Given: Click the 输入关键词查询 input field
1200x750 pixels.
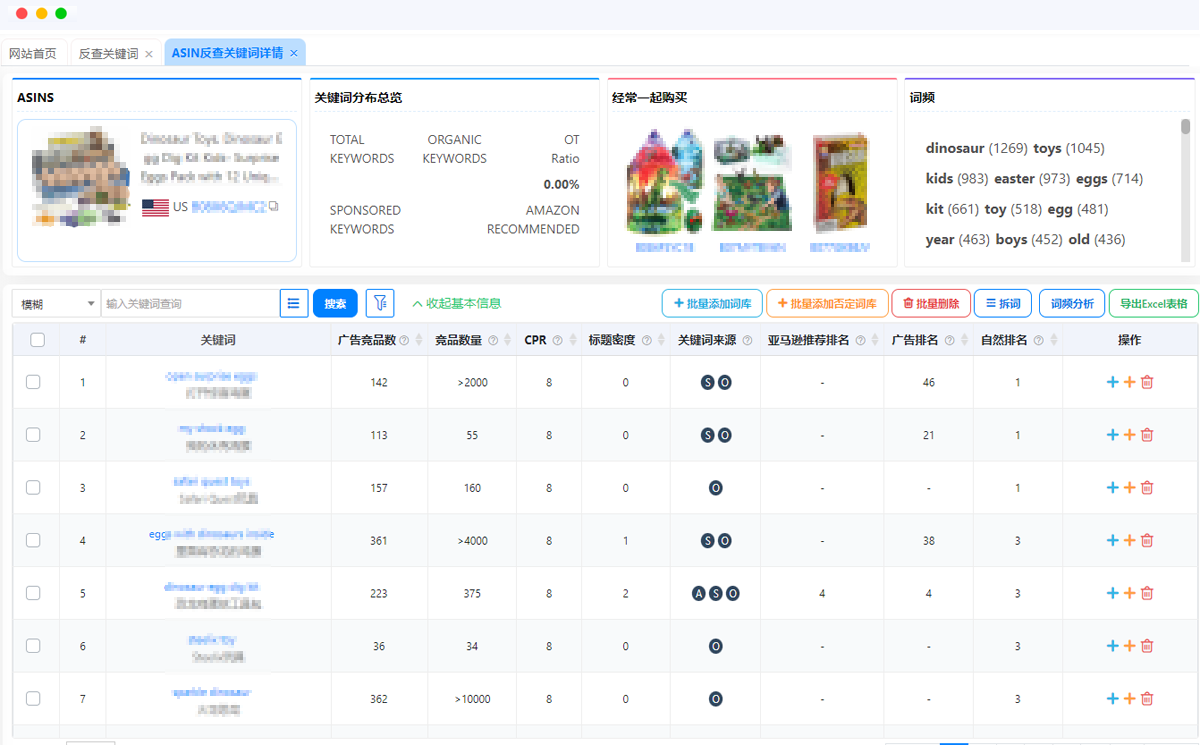Looking at the screenshot, I should pos(190,303).
